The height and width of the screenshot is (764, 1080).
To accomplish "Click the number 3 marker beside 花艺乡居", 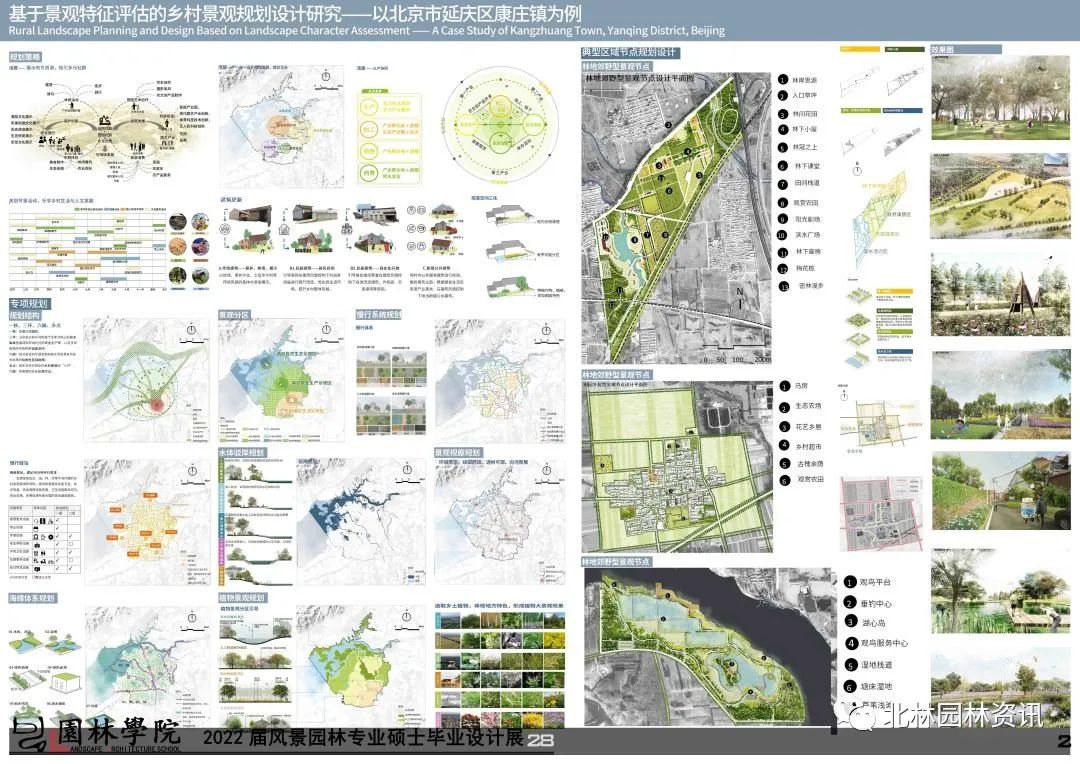I will pos(784,427).
